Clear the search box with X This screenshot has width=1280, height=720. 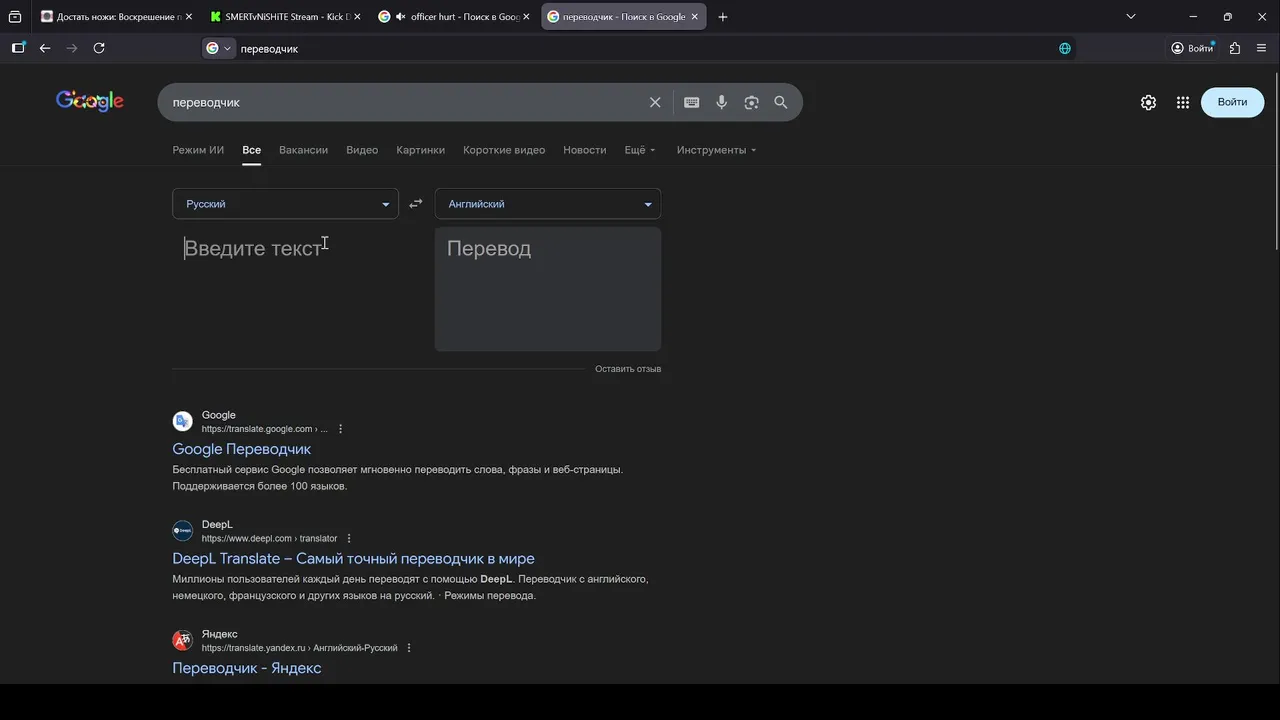(x=655, y=102)
